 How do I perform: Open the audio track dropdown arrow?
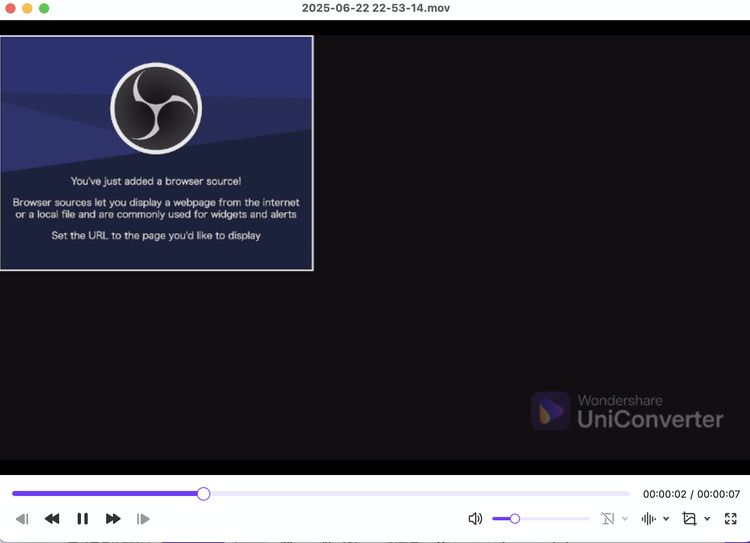click(x=666, y=519)
